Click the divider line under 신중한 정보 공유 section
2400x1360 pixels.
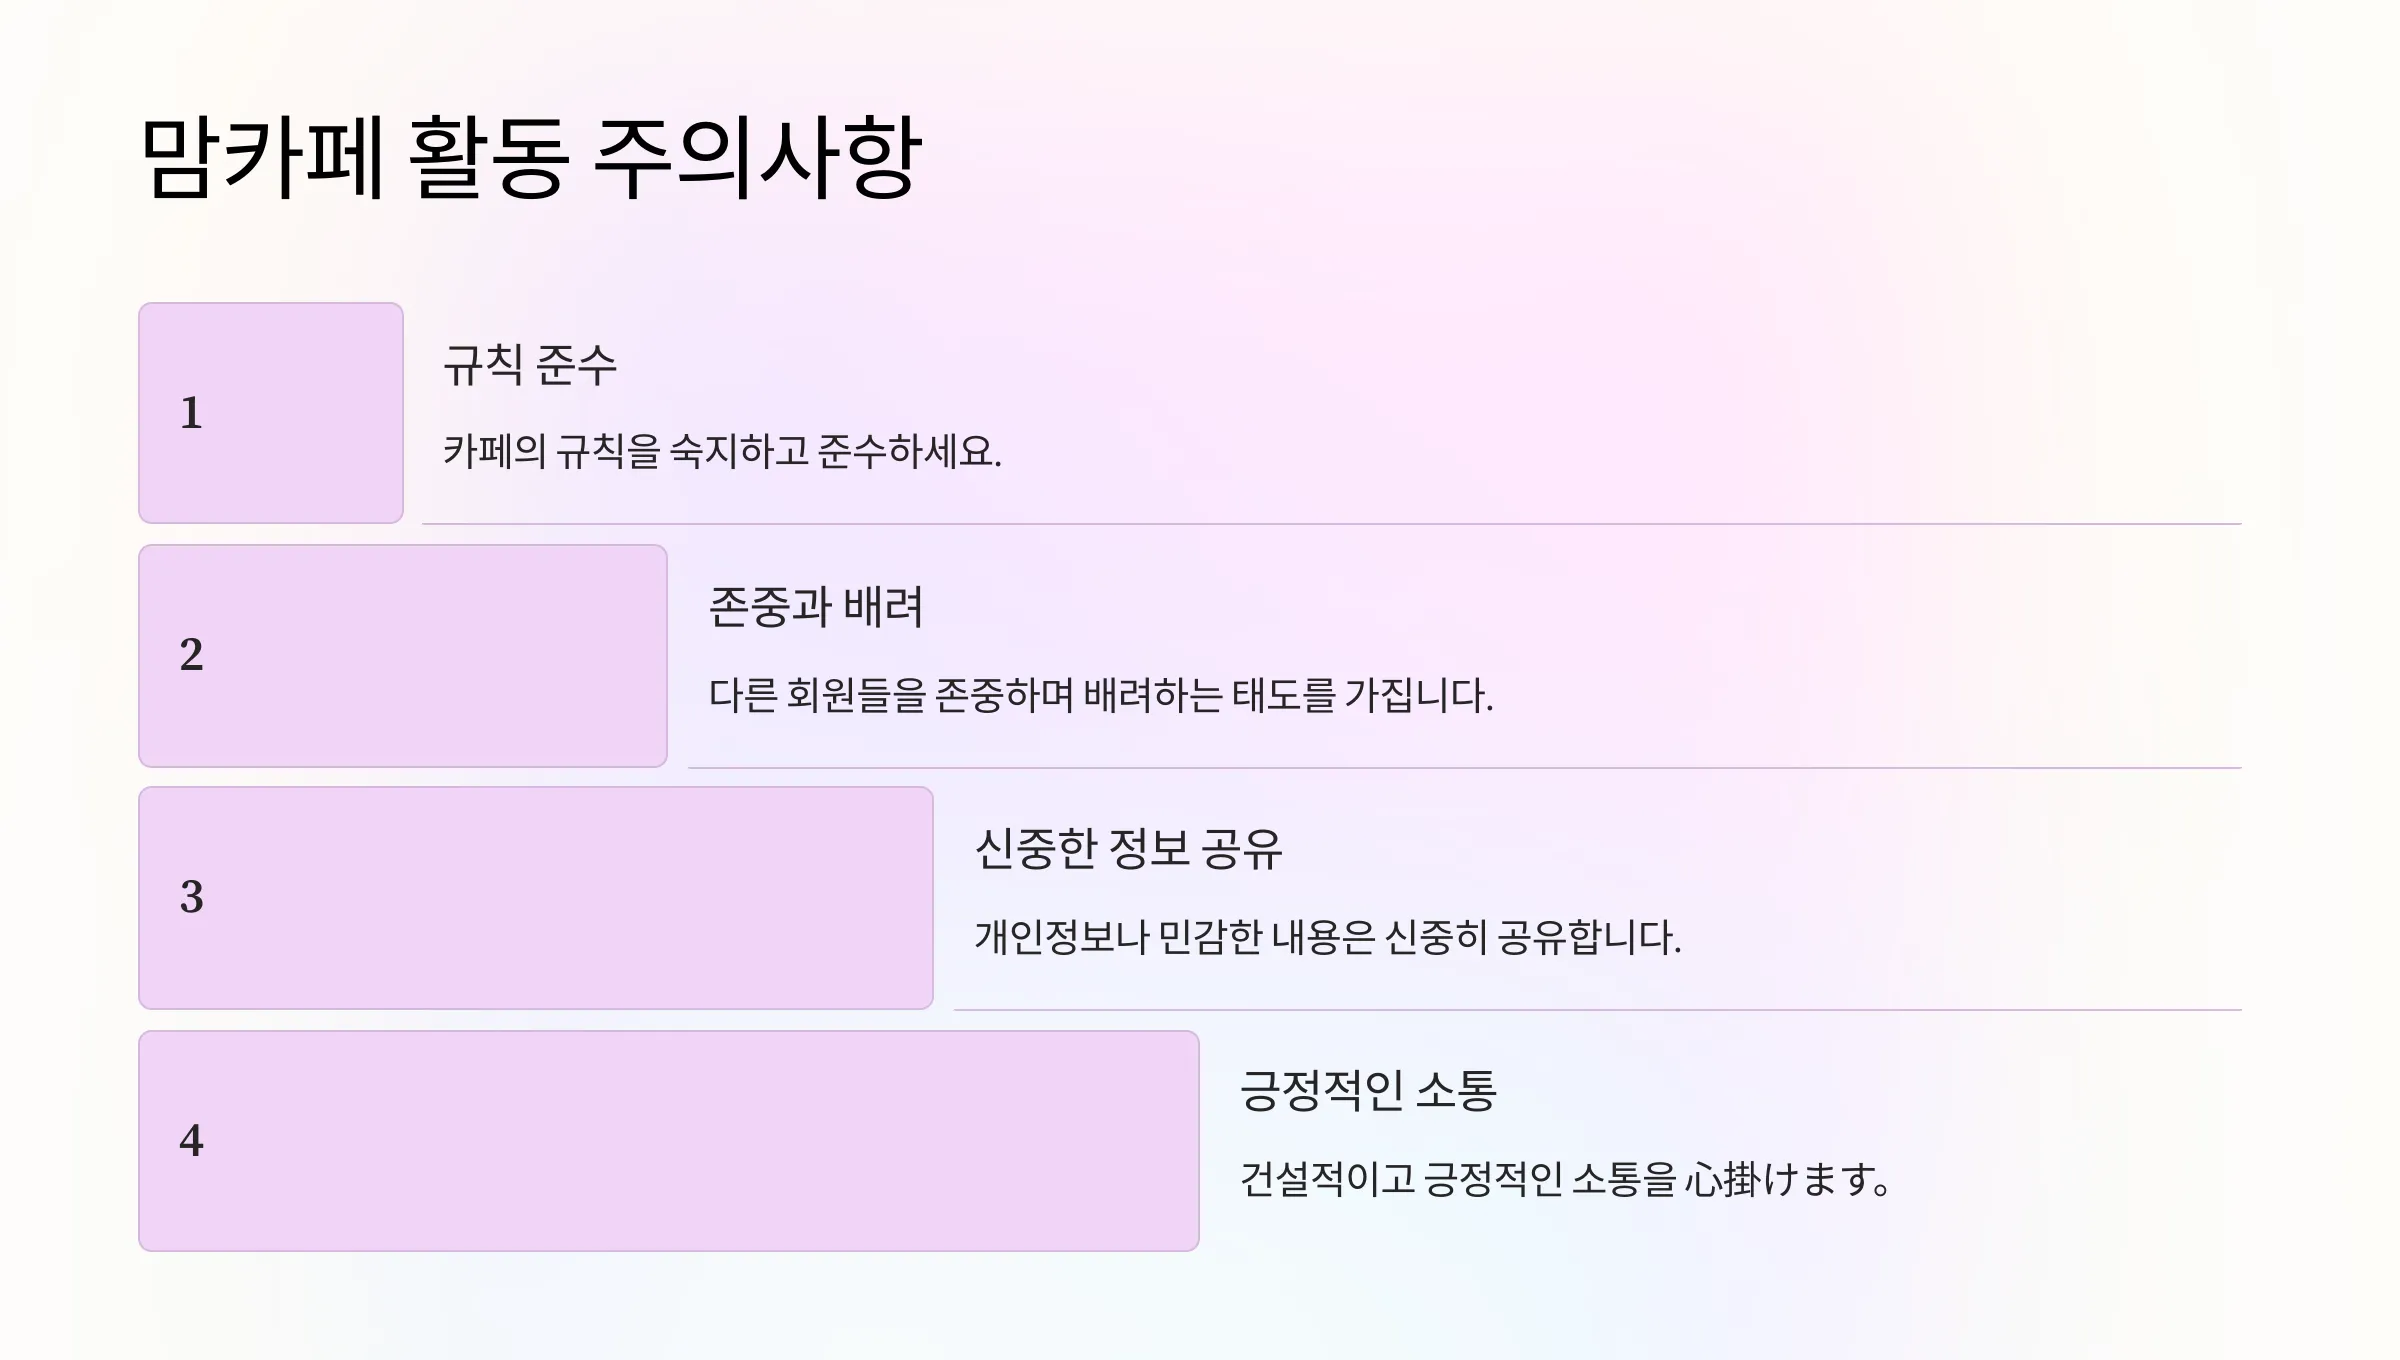click(x=1598, y=1009)
